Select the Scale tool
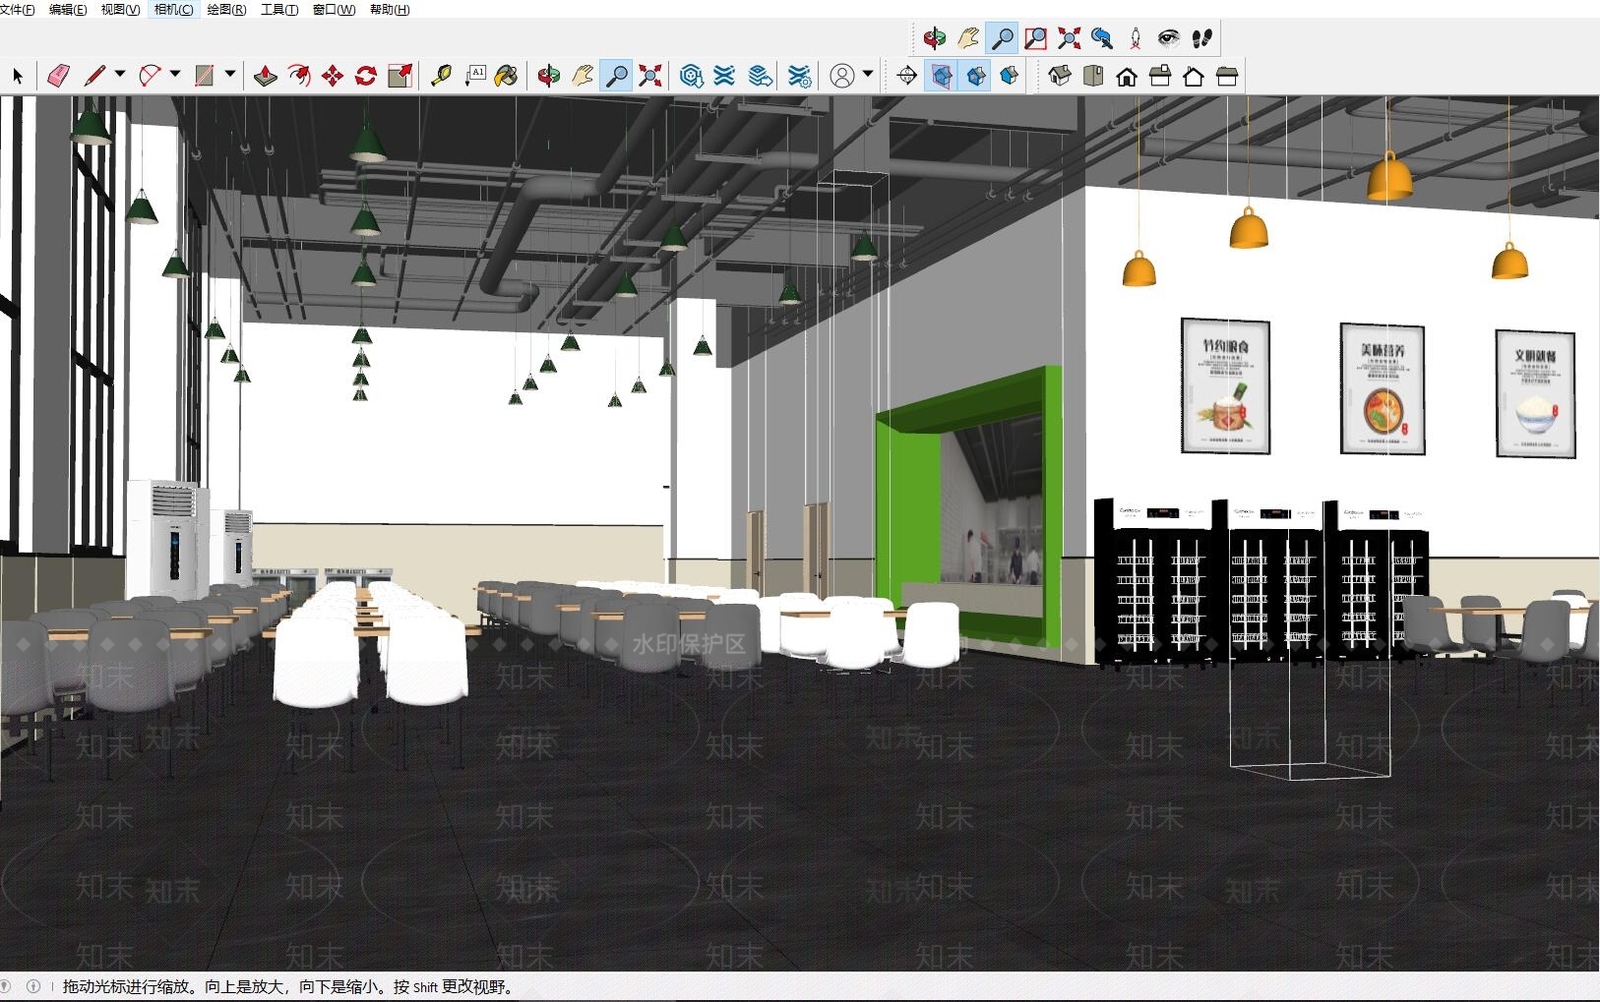The image size is (1600, 1002). pyautogui.click(x=400, y=76)
